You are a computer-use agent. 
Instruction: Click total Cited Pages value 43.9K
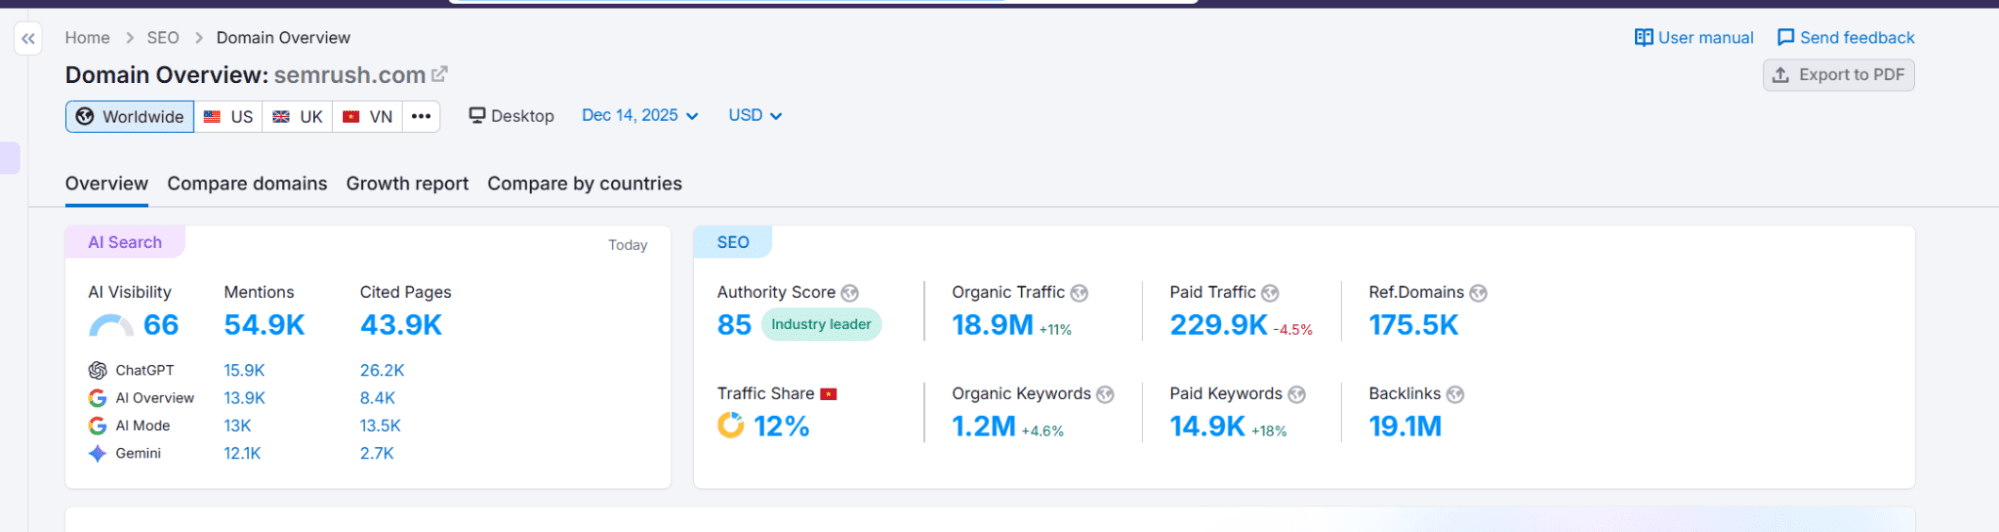coord(401,325)
